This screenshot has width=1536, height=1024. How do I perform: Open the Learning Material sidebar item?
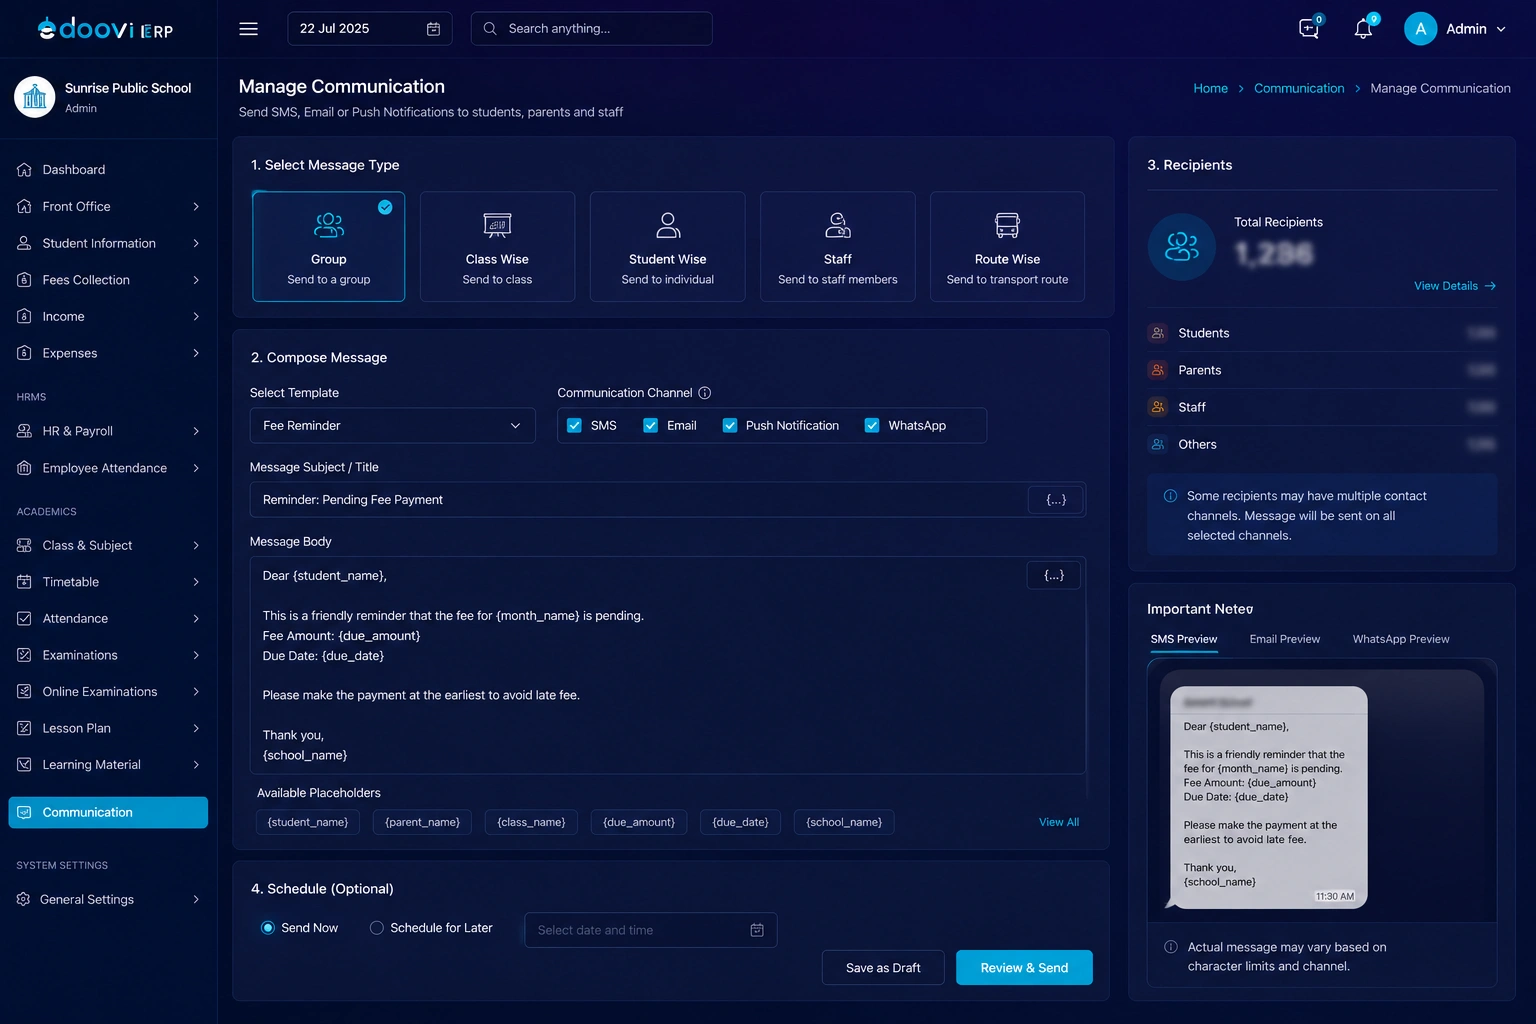(108, 765)
